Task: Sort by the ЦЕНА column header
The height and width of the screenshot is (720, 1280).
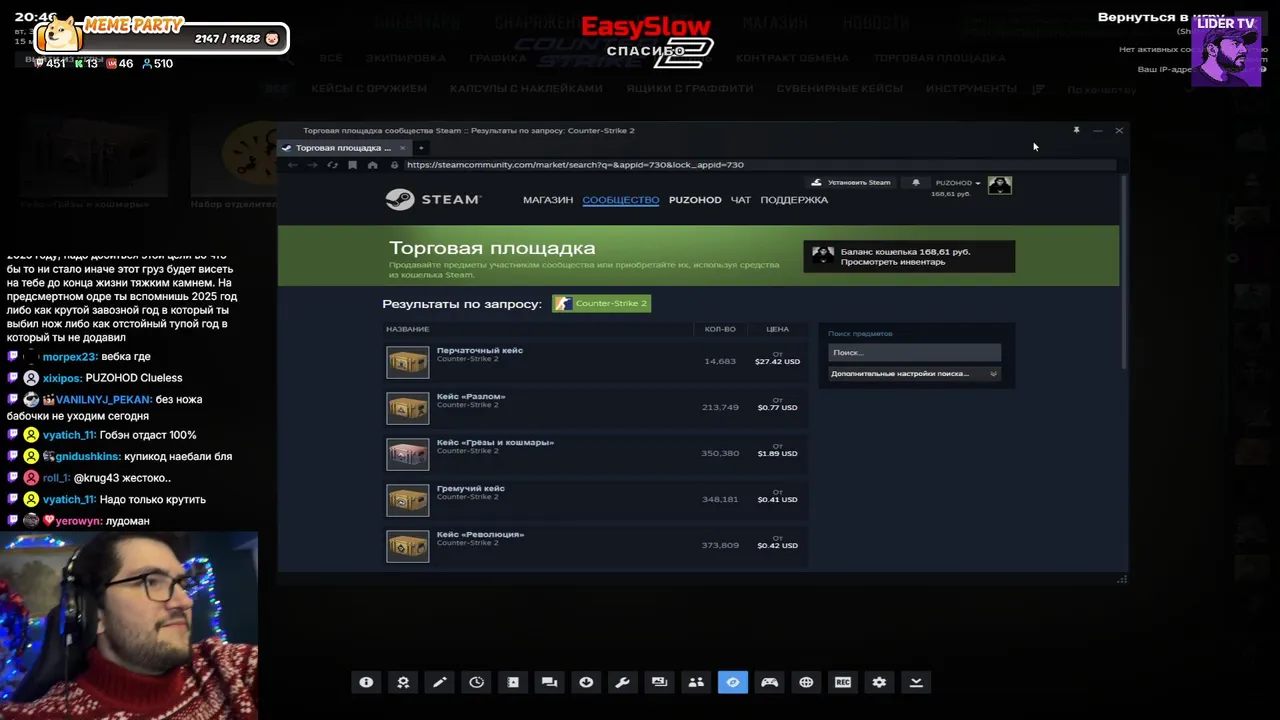Action: [777, 329]
